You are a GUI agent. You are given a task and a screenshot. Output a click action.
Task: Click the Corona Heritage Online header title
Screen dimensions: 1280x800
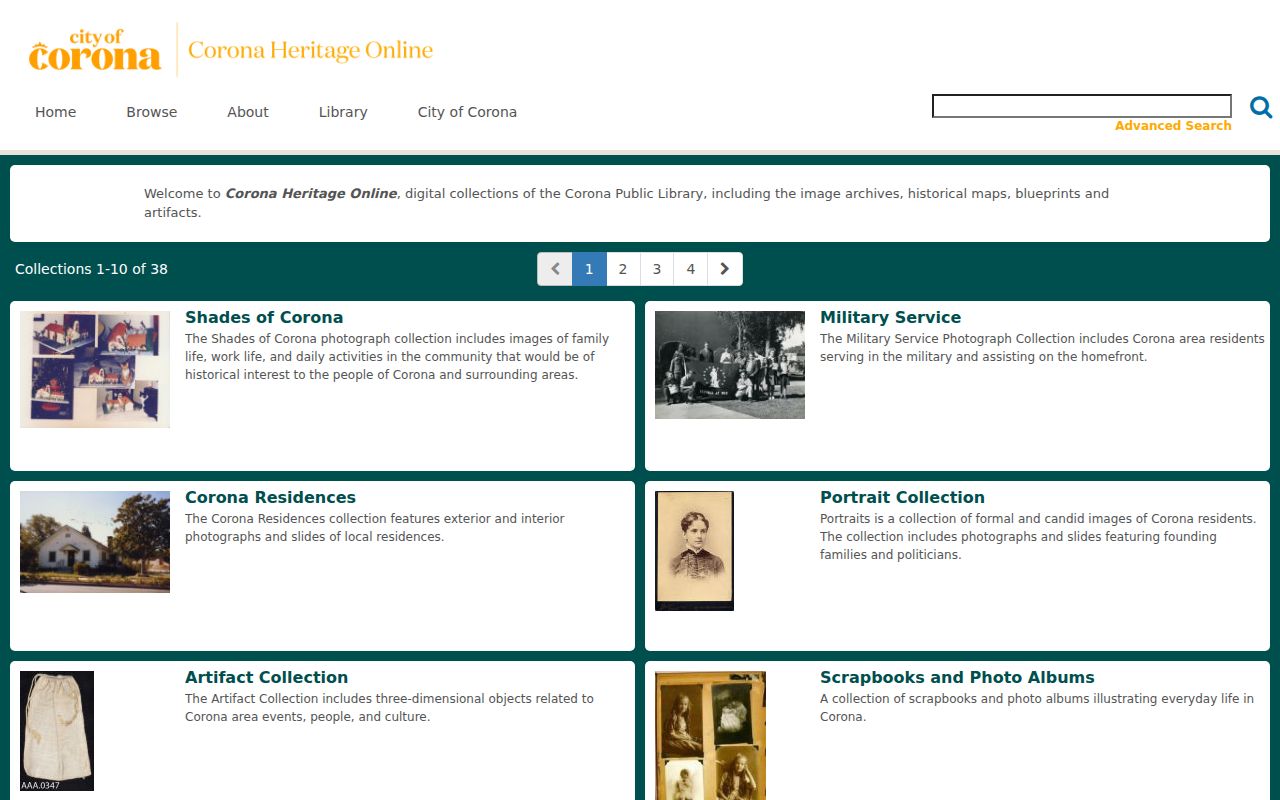[x=310, y=50]
